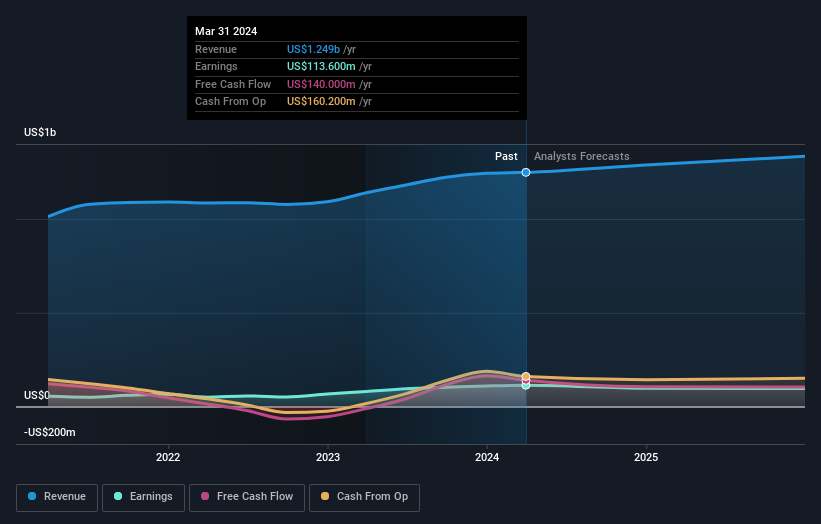Viewport: 821px width, 524px height.
Task: Click the Cash From Op tooltip label
Action: 230,102
